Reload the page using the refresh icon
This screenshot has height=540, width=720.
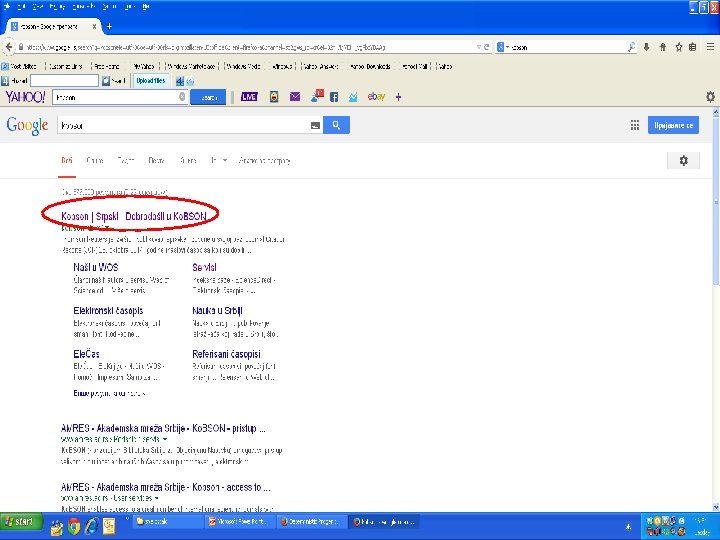486,47
